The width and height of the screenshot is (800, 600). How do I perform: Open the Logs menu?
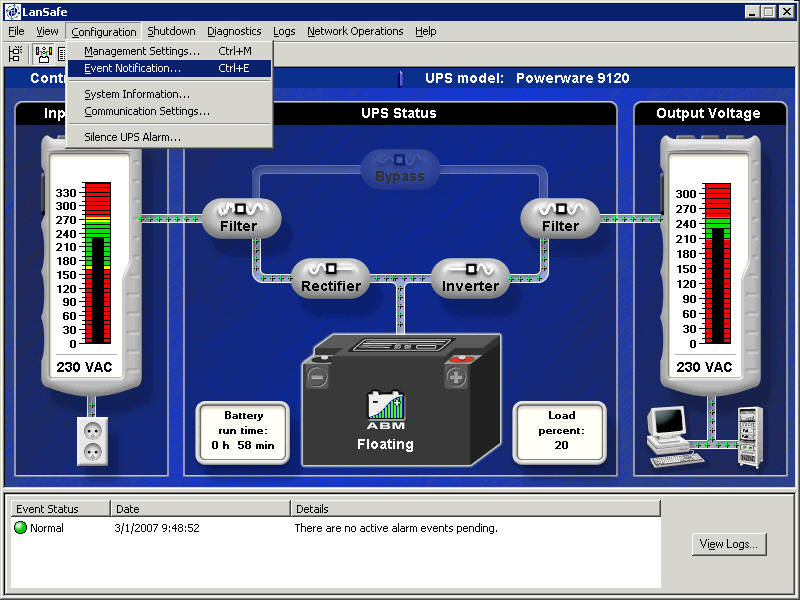(284, 31)
